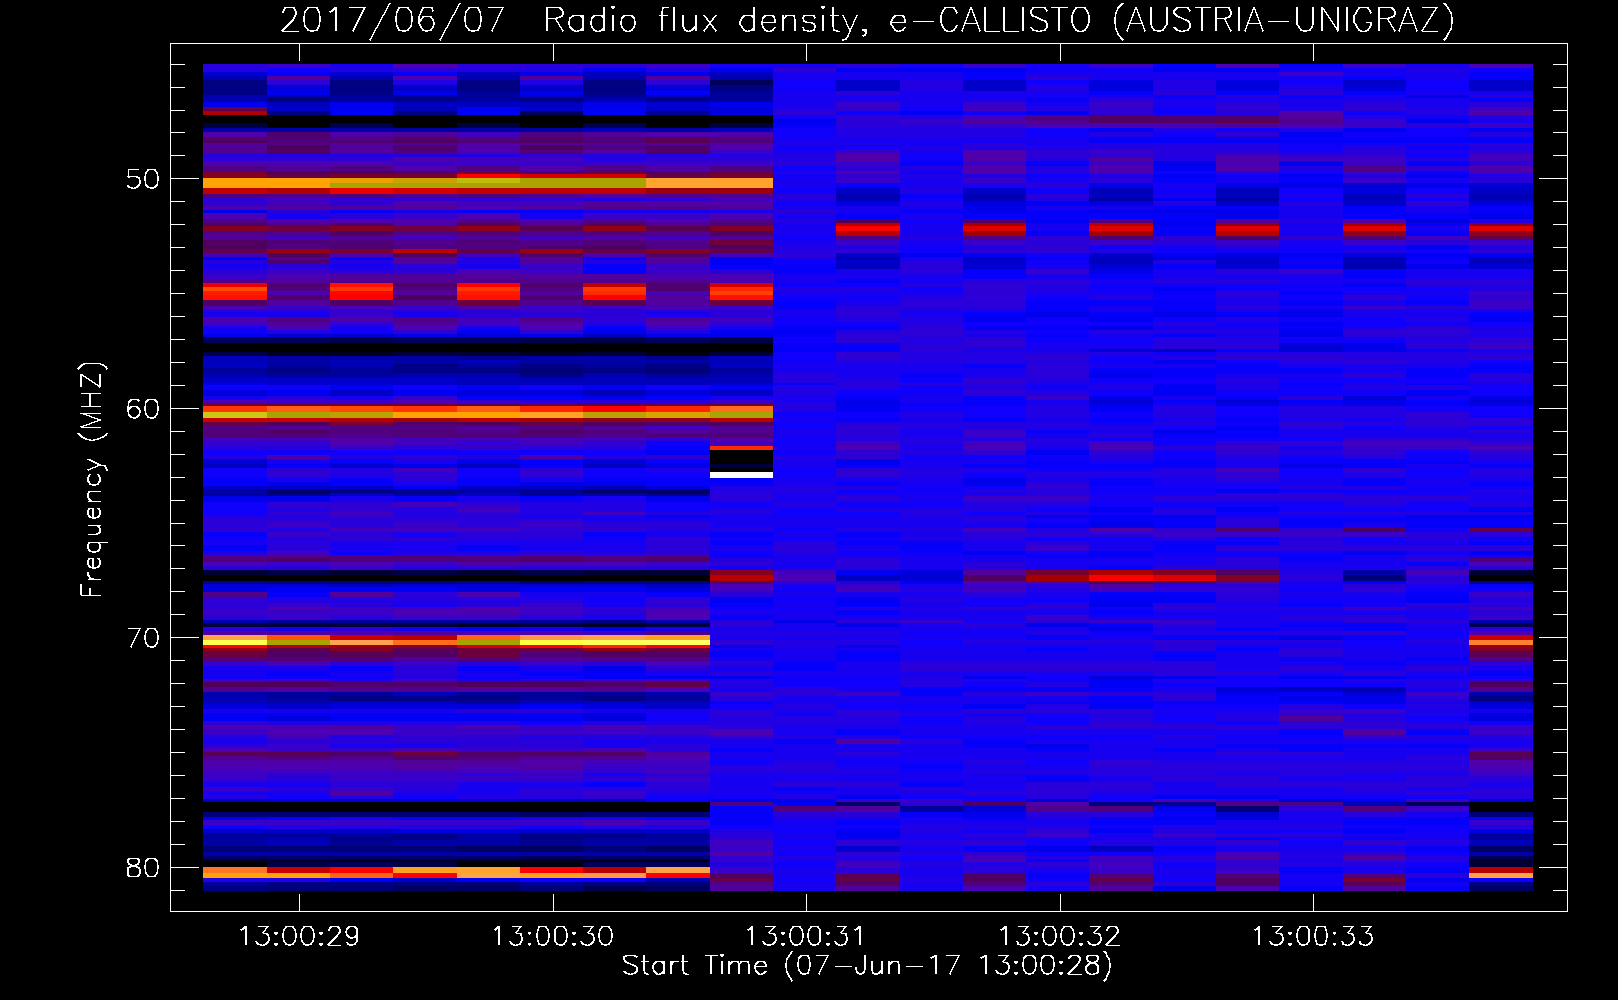Click the 13:00:30 time tick label

point(553,937)
